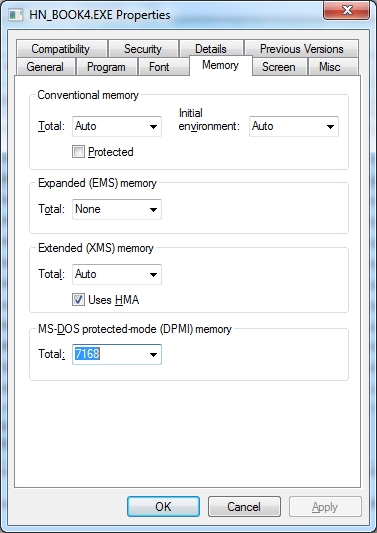Click the Expanded (EMS) memory label

click(97, 183)
